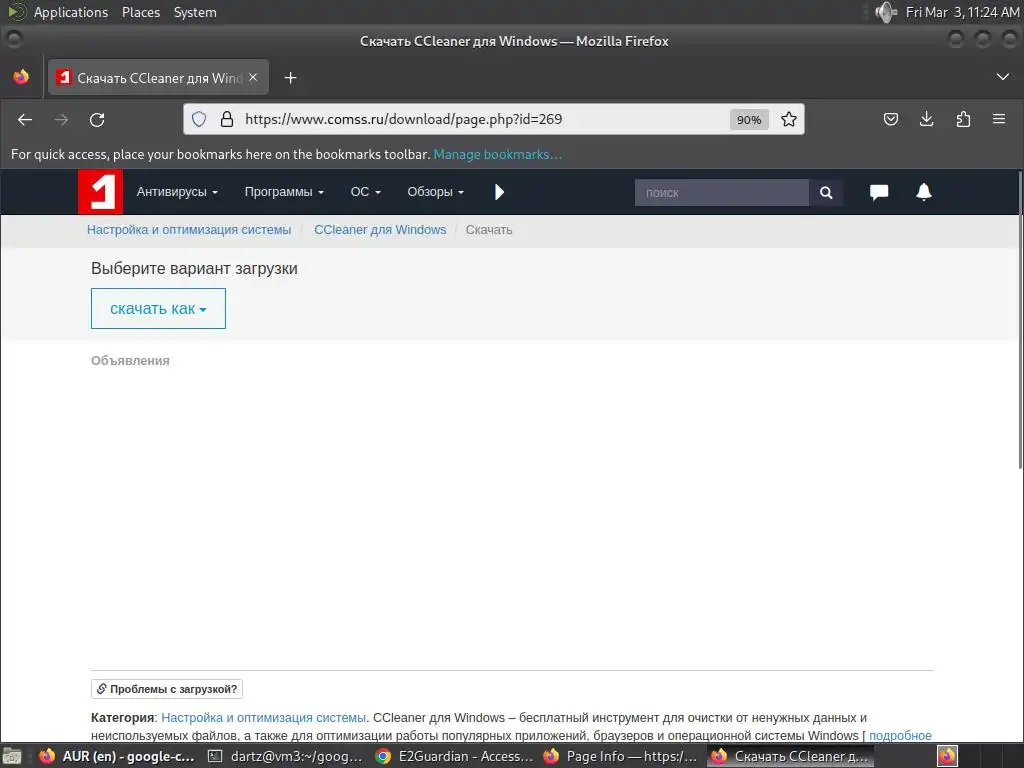
Task: Open the Places menu
Action: pyautogui.click(x=141, y=12)
